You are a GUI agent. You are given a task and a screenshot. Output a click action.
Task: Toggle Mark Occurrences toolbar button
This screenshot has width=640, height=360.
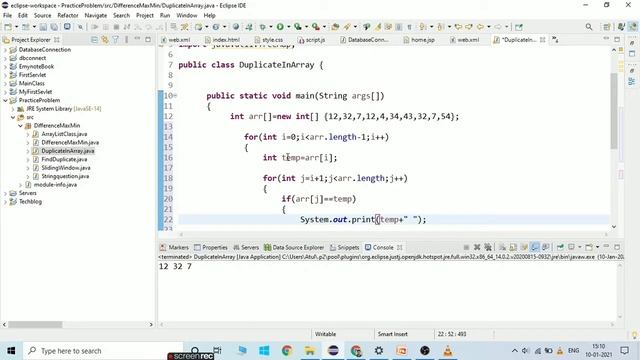coord(378,27)
